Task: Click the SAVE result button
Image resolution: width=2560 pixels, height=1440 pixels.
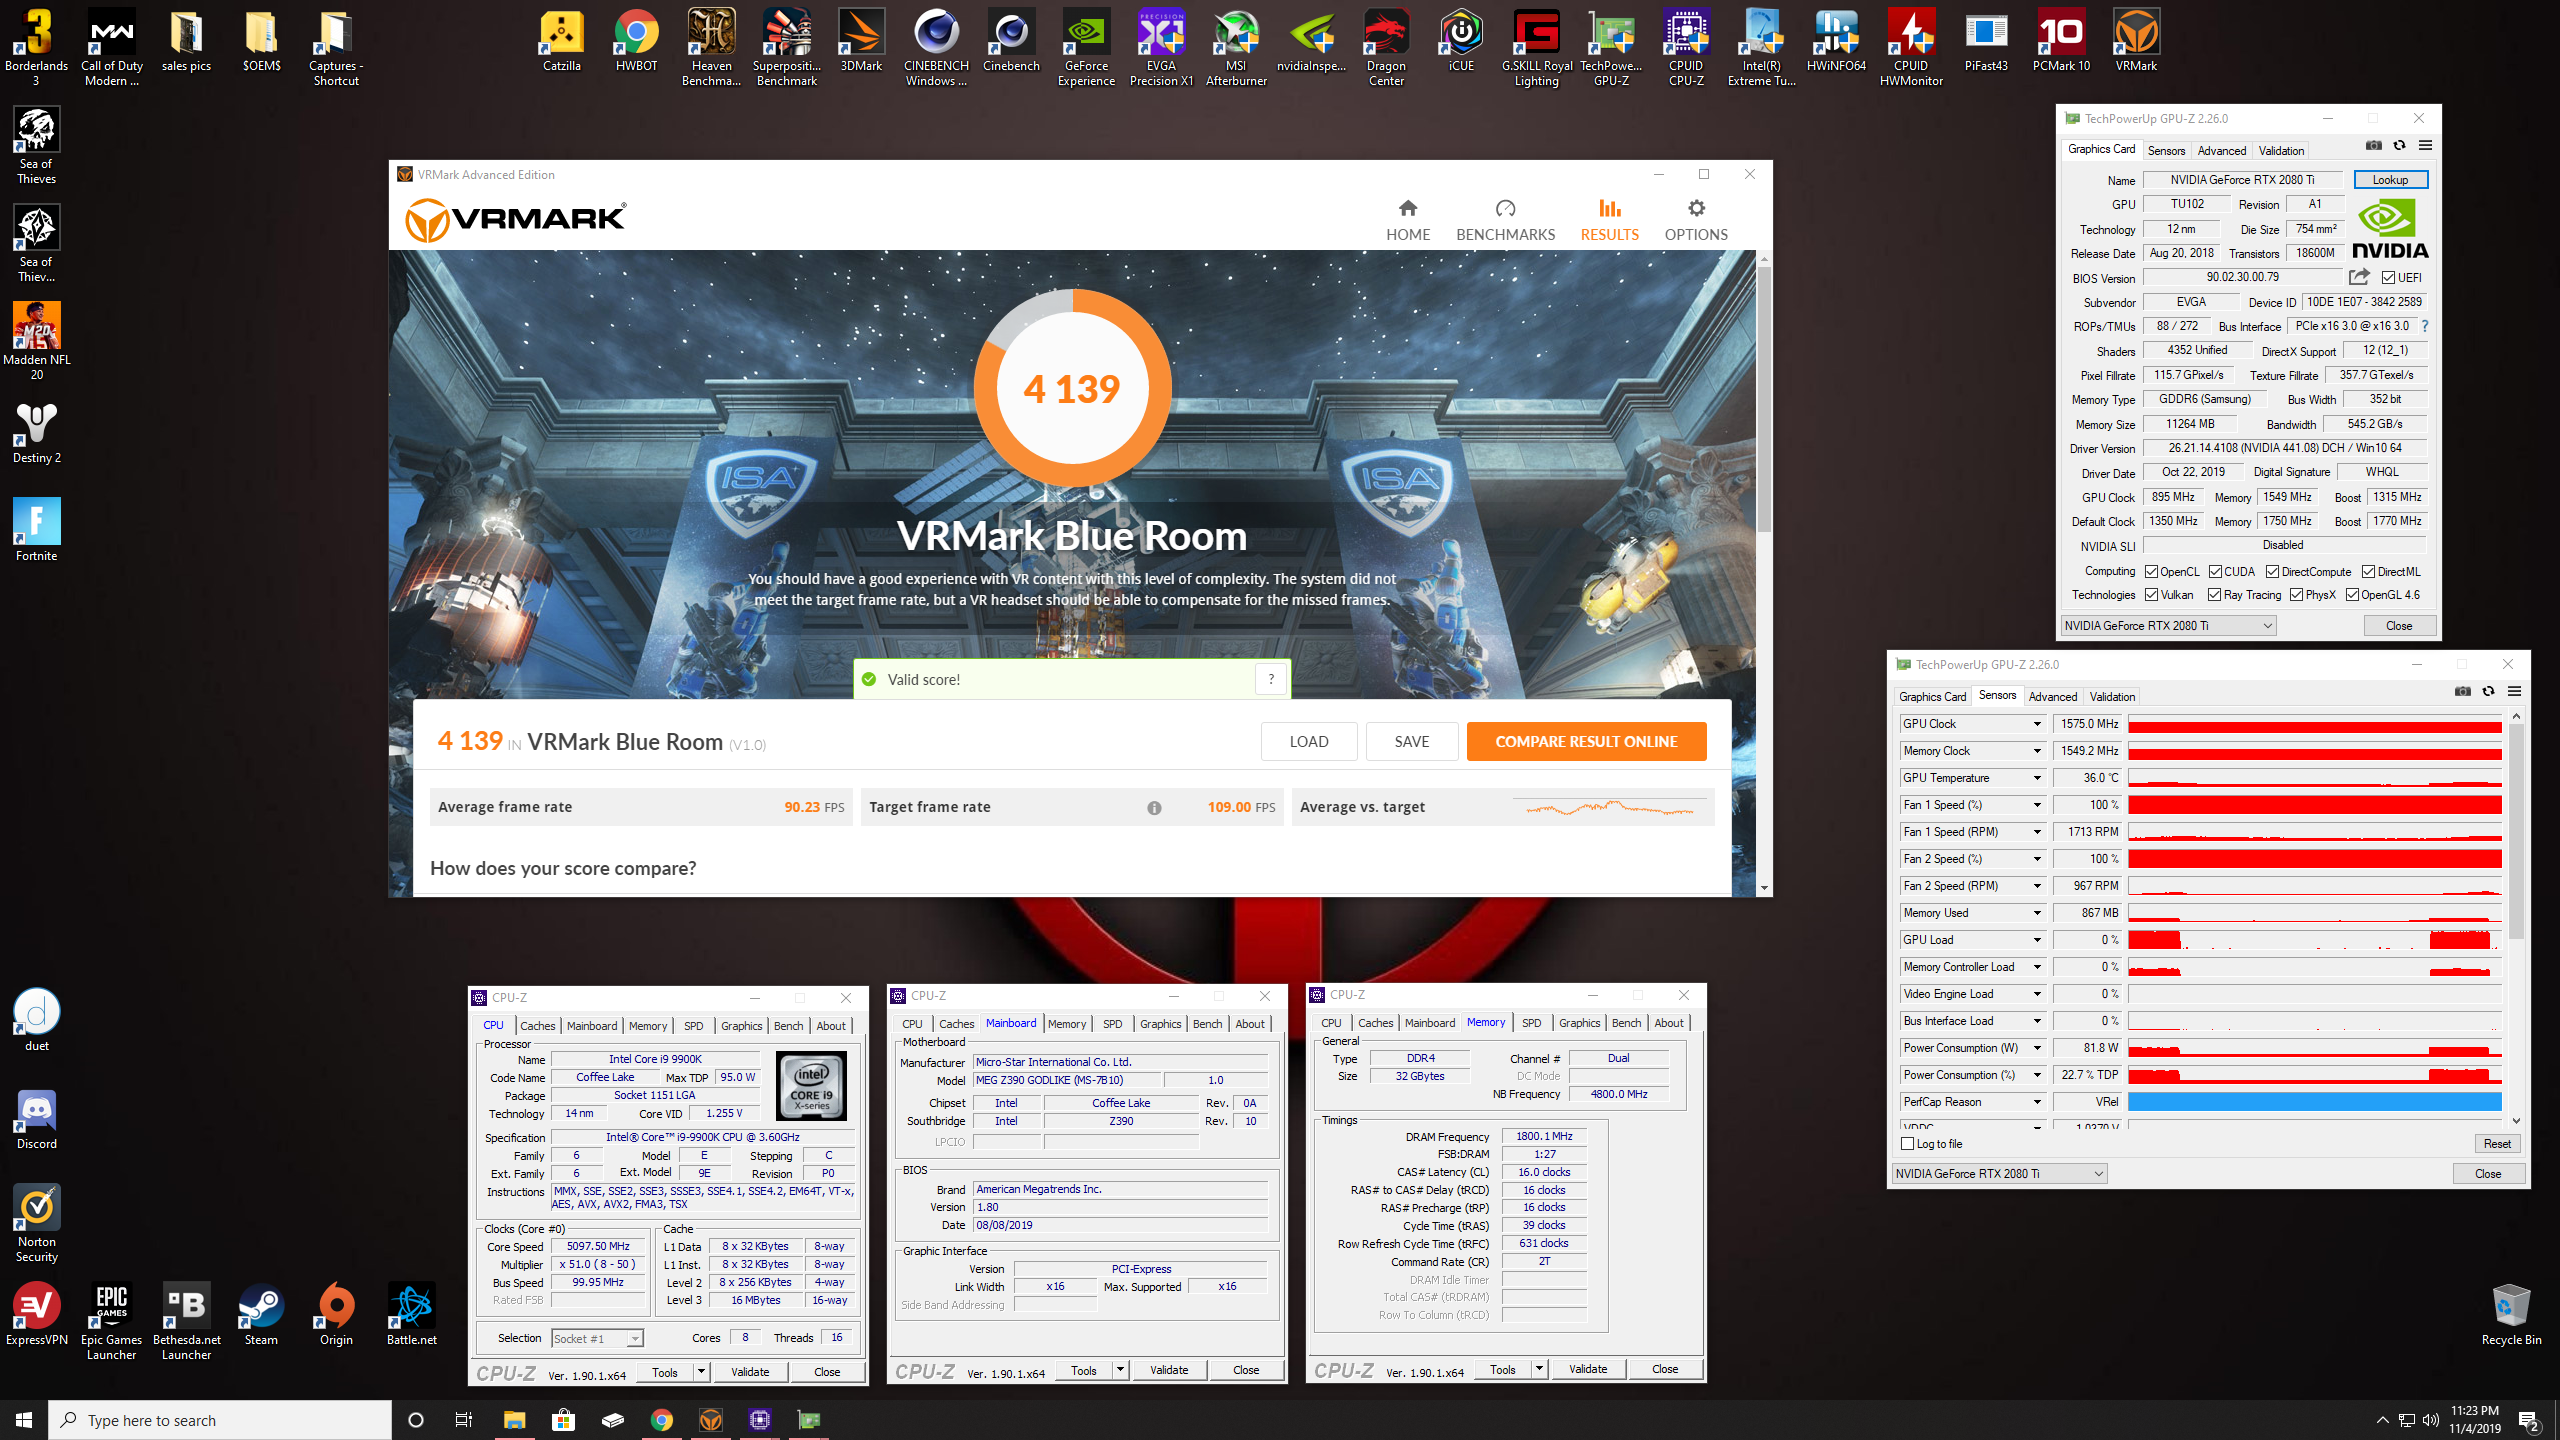Action: click(x=1412, y=742)
